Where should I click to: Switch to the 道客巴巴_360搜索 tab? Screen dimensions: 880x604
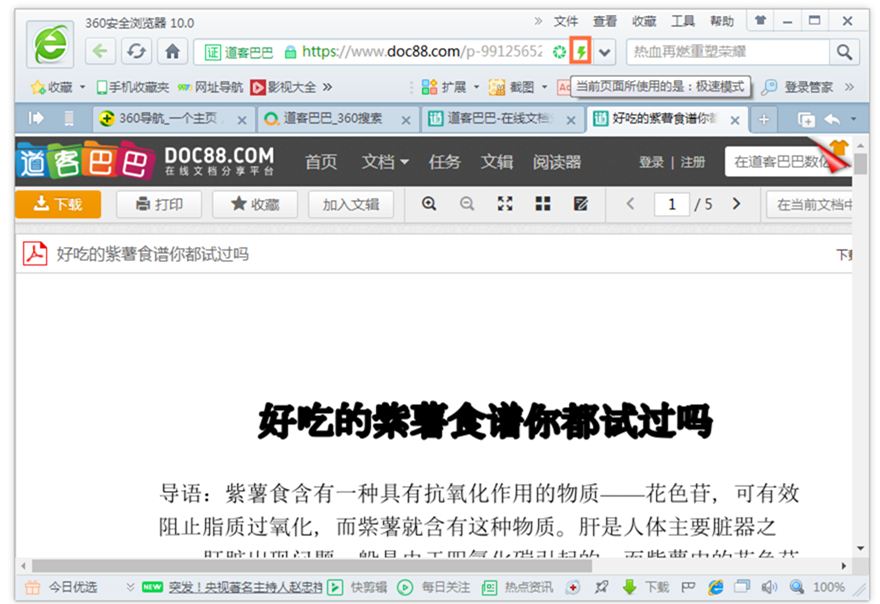coord(331,118)
